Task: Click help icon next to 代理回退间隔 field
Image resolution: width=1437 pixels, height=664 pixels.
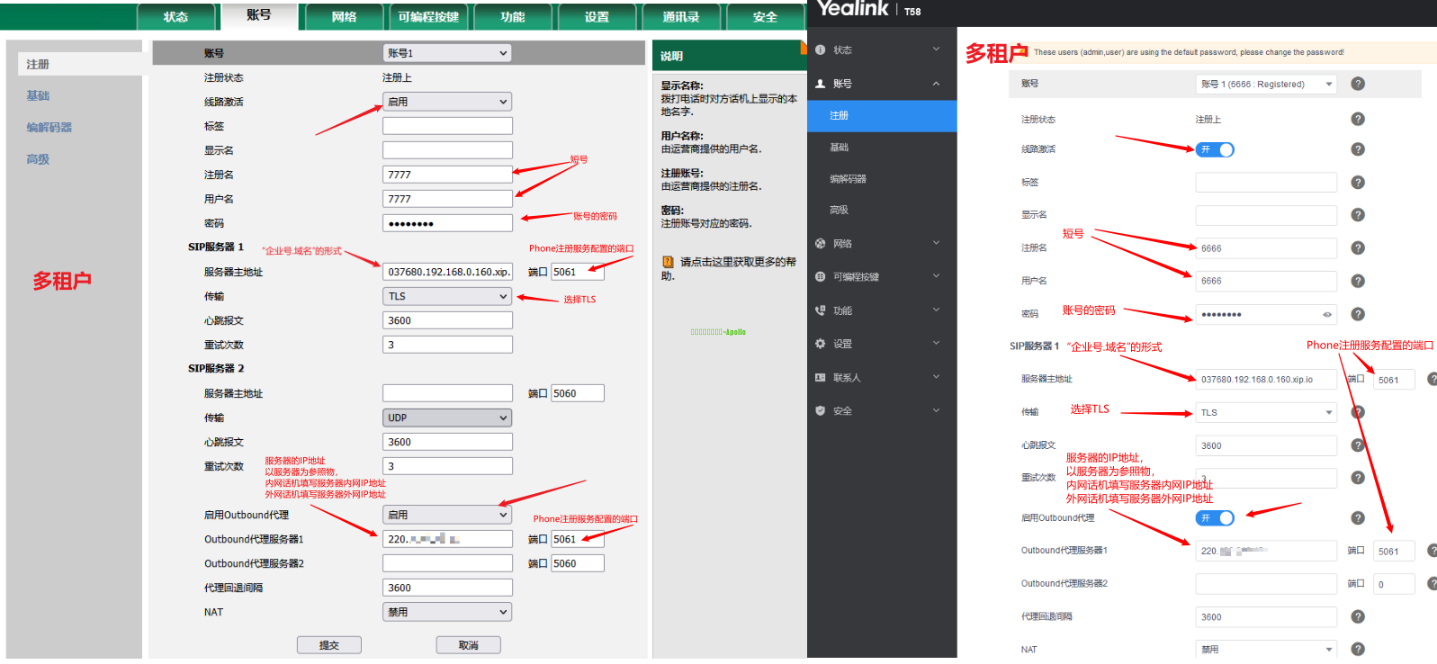Action: pos(1357,617)
